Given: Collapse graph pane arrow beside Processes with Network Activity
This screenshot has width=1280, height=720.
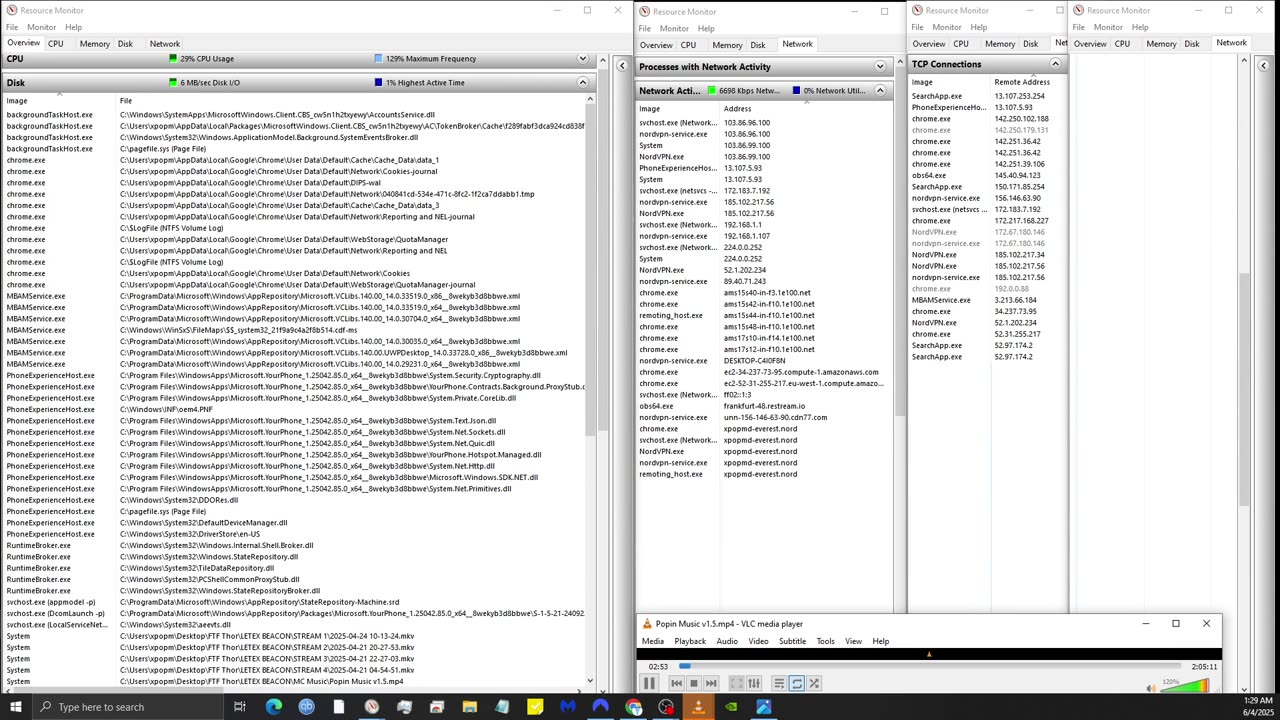Looking at the screenshot, I should (x=622, y=67).
